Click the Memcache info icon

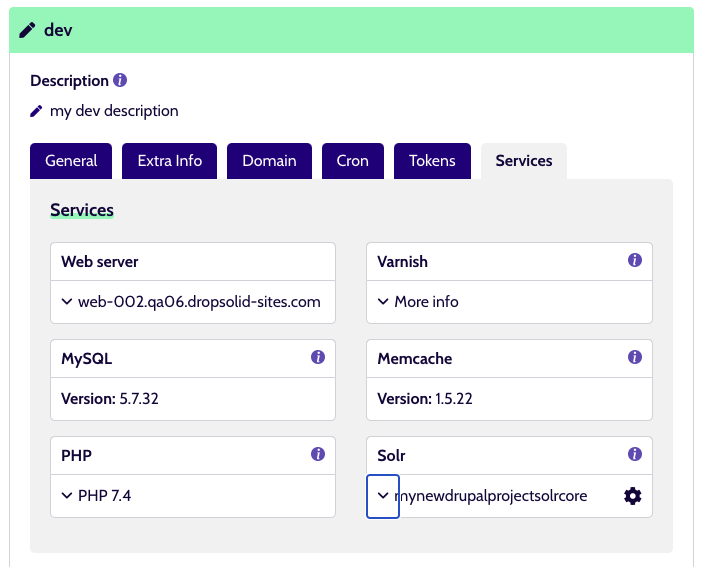(x=634, y=357)
